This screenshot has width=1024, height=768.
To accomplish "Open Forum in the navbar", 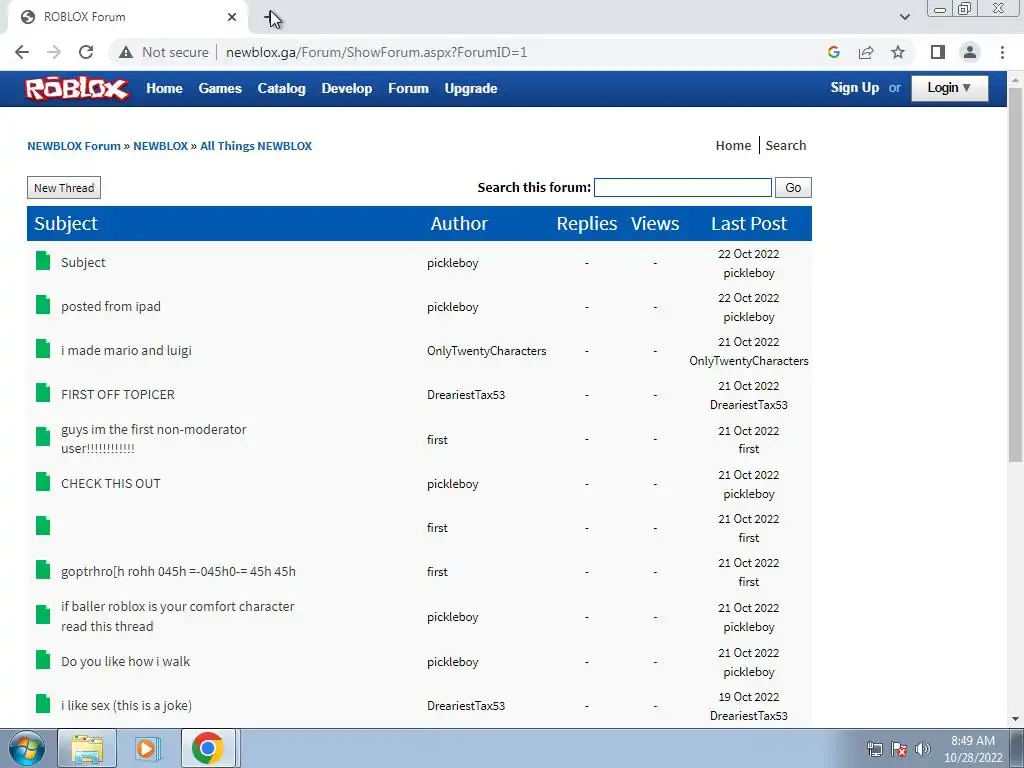I will click(x=408, y=88).
